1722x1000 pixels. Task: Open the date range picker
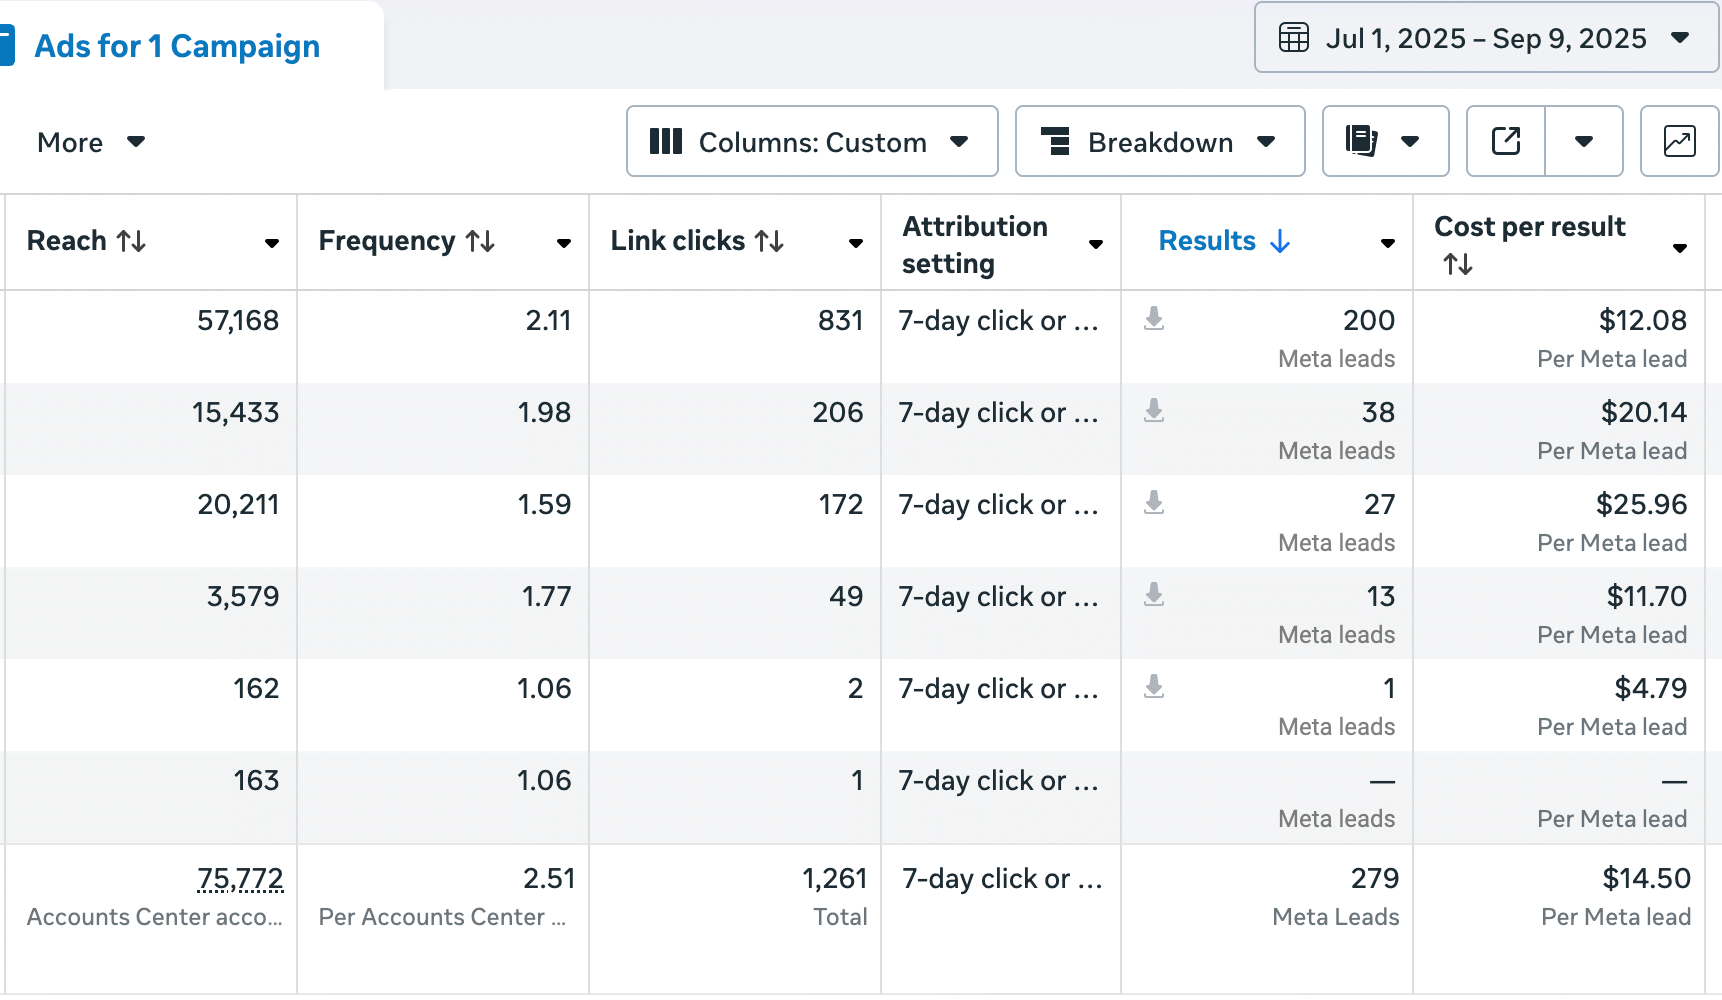1485,38
